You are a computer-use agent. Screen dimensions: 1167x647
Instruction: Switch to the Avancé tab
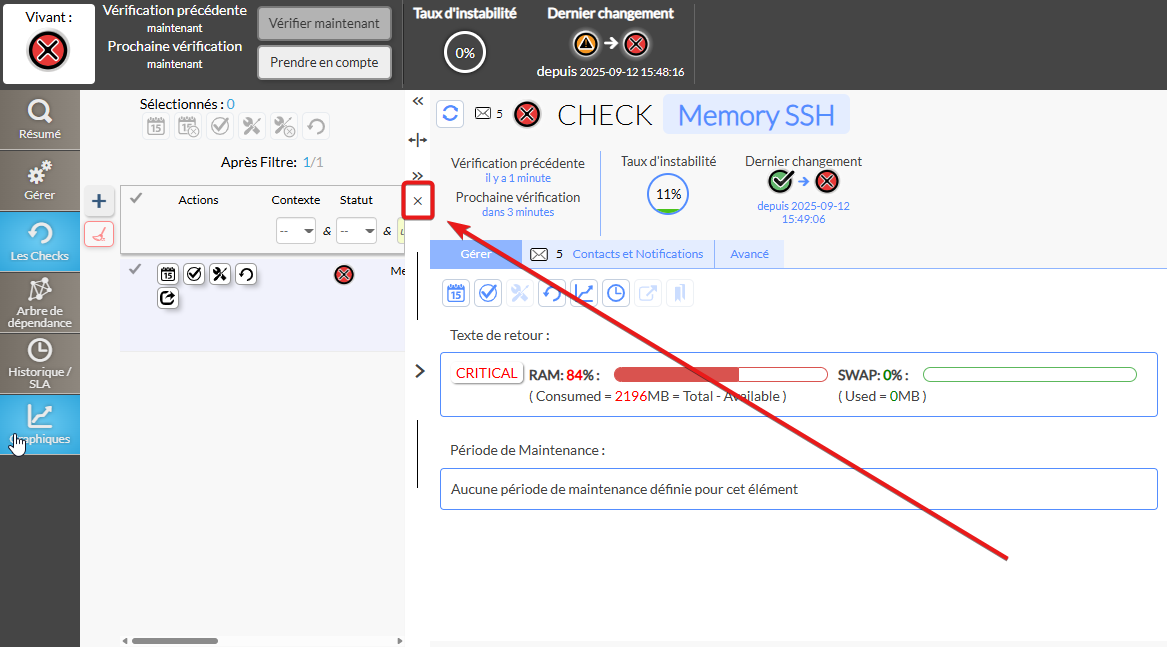749,254
